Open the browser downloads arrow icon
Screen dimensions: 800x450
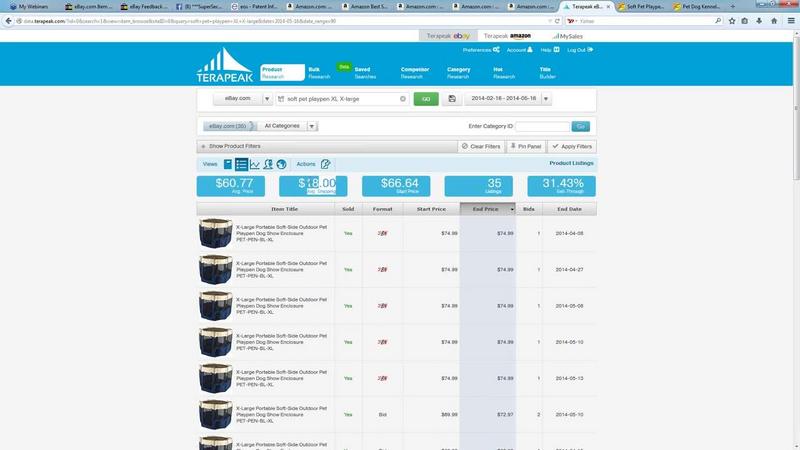tap(759, 21)
